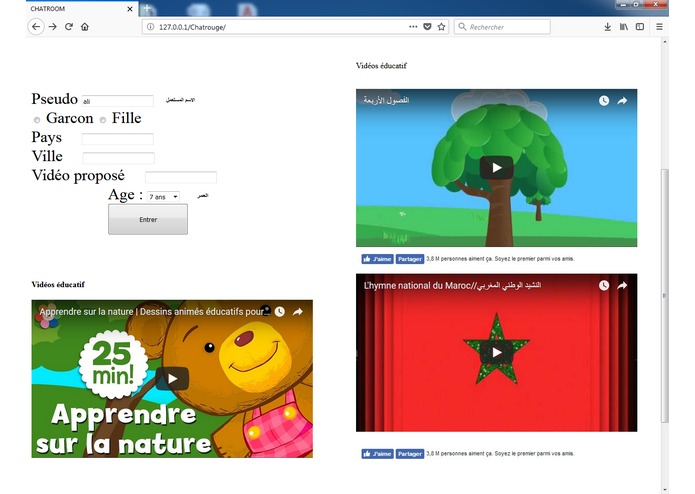Close the CHATROOM tab
The width and height of the screenshot is (695, 494).
tap(130, 9)
